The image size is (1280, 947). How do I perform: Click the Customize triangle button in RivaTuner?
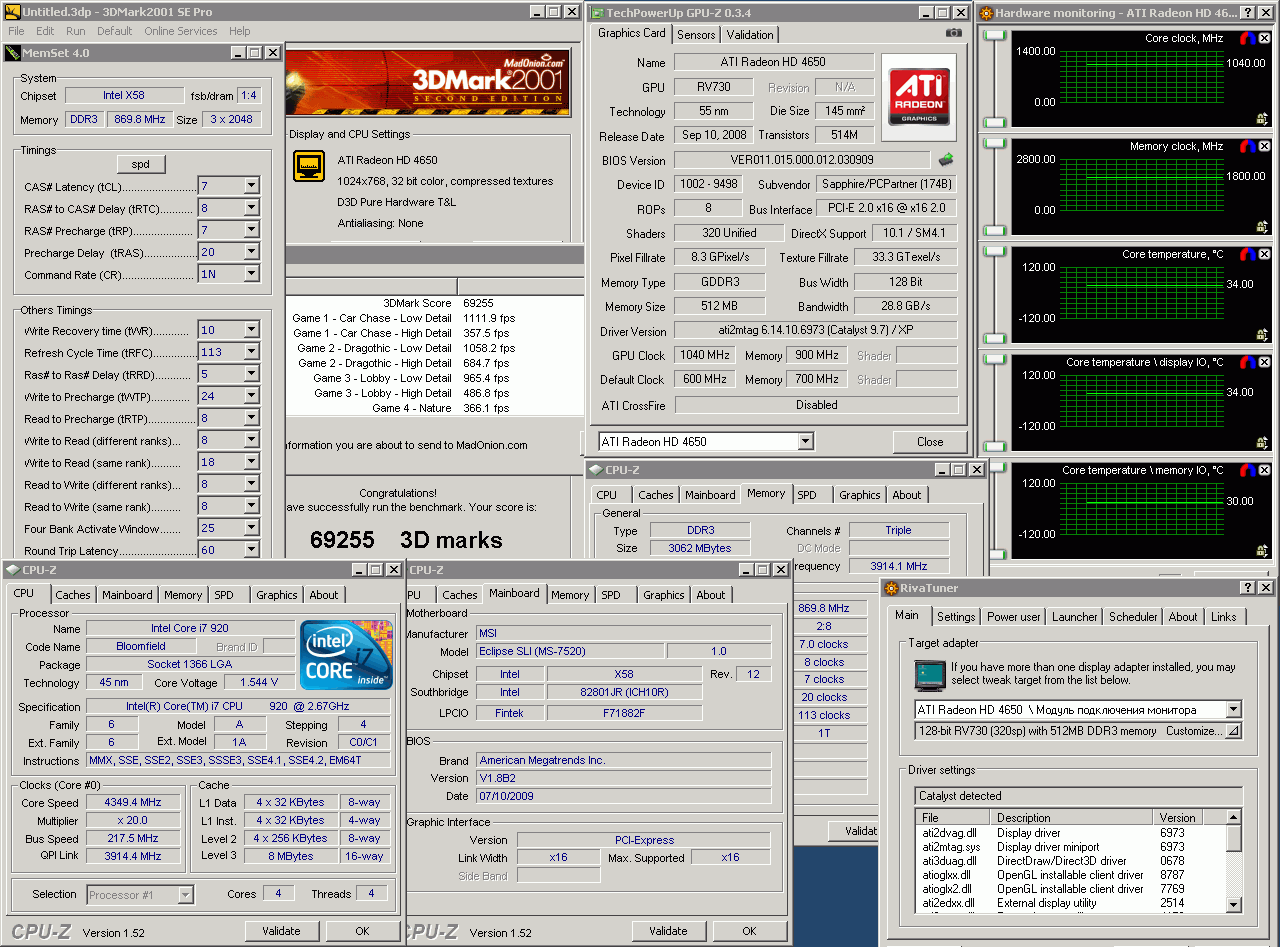(1233, 731)
